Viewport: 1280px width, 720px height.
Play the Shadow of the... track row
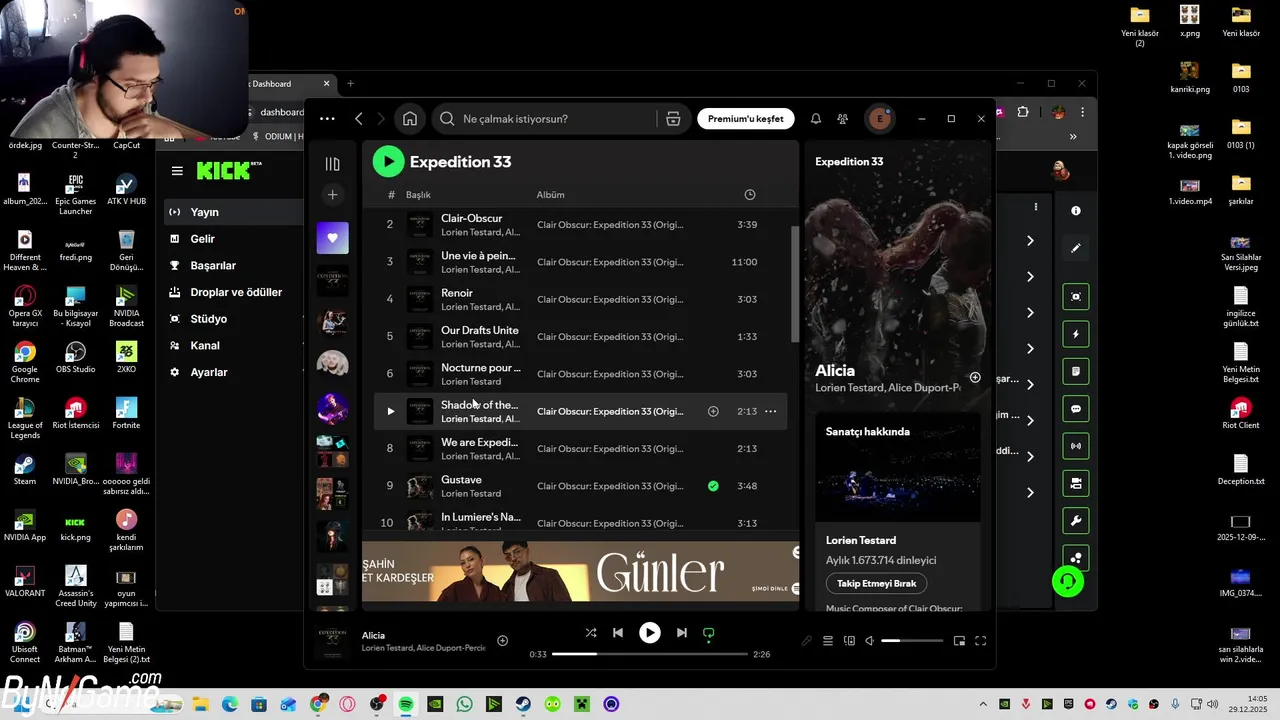pos(390,411)
